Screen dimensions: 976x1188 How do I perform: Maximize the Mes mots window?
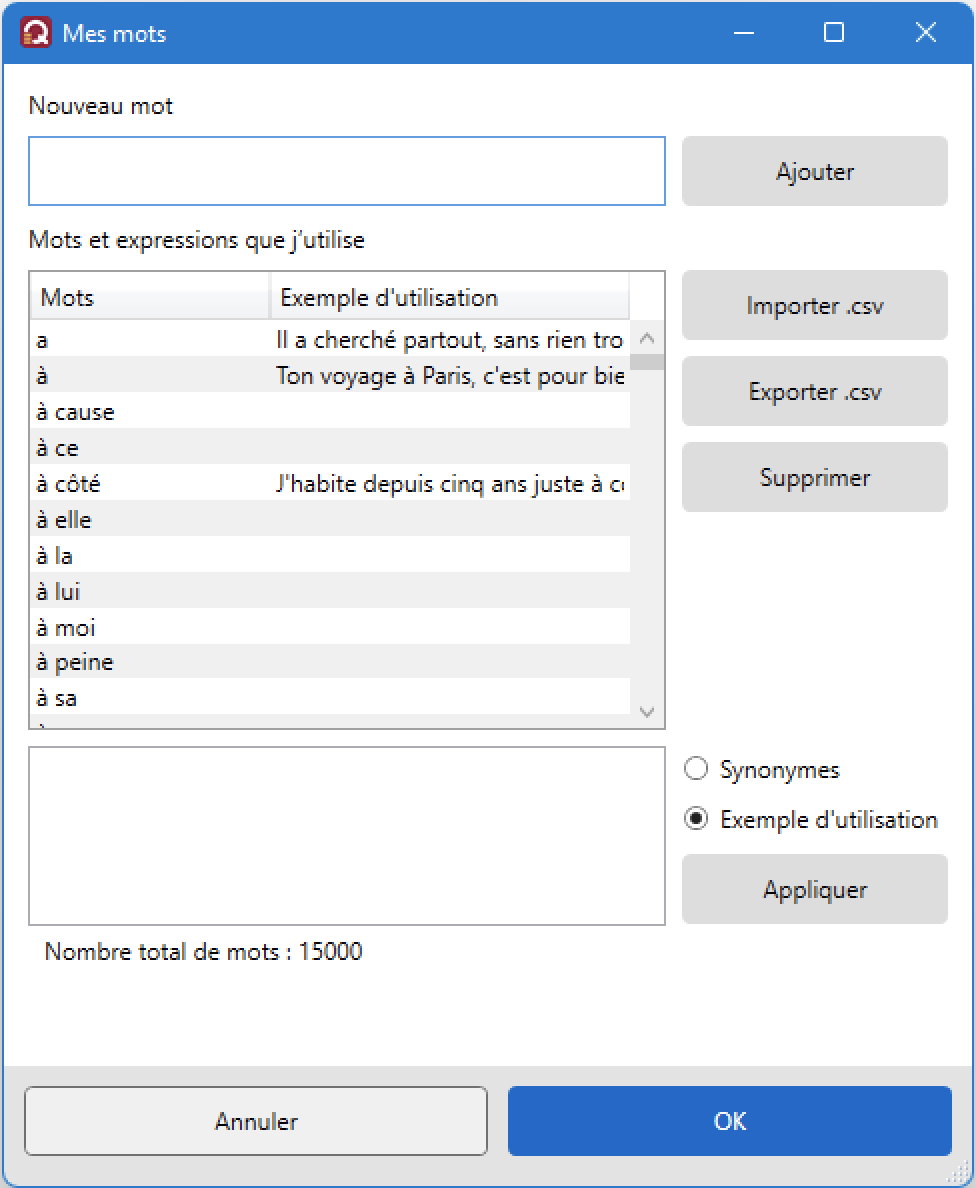point(834,33)
